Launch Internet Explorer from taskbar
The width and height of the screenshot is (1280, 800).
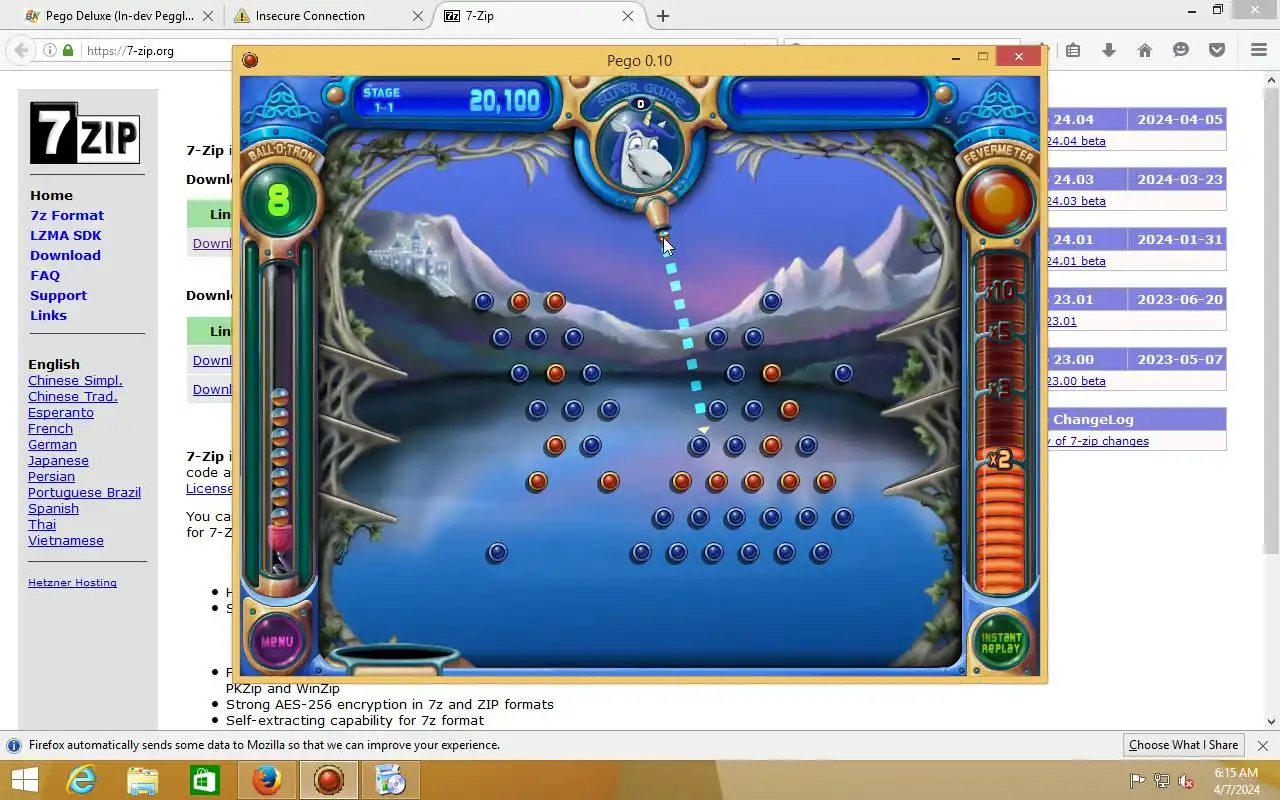point(80,780)
